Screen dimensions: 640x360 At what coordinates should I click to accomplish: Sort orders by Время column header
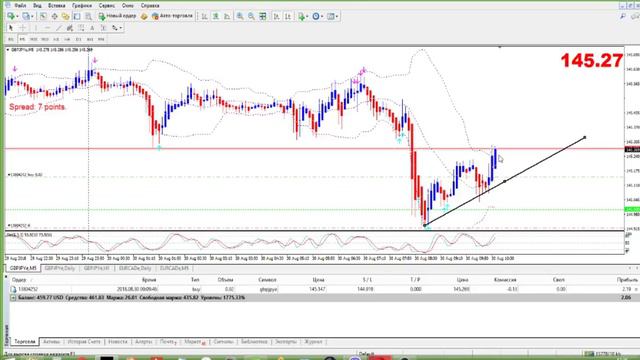point(149,280)
